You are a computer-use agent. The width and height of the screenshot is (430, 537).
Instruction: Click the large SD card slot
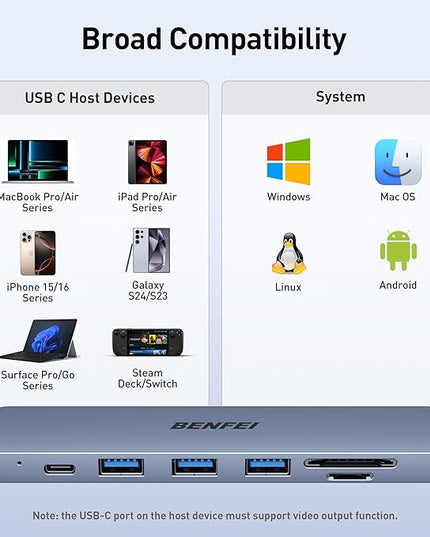[351, 463]
